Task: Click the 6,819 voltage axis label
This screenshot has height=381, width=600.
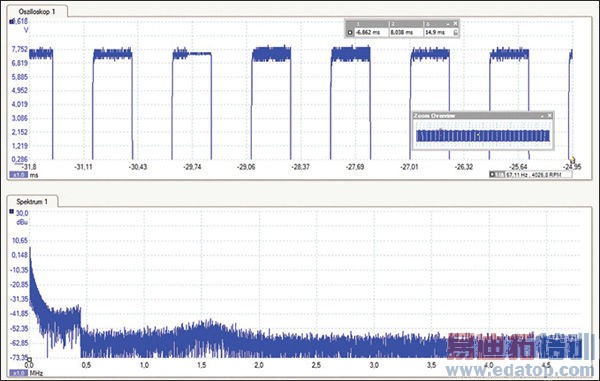Action: (x=20, y=63)
